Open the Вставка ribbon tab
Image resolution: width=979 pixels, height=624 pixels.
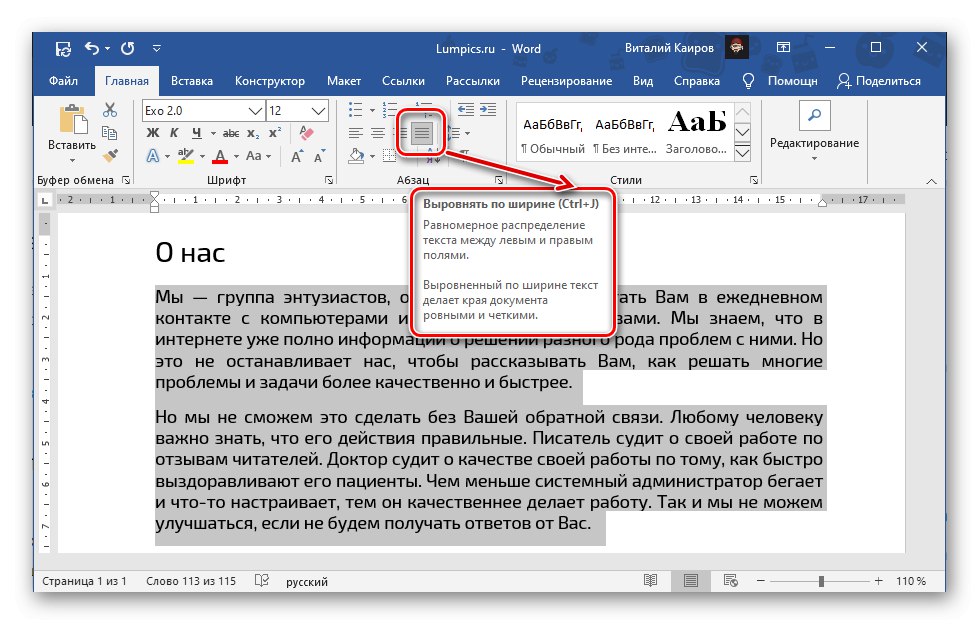click(x=191, y=81)
